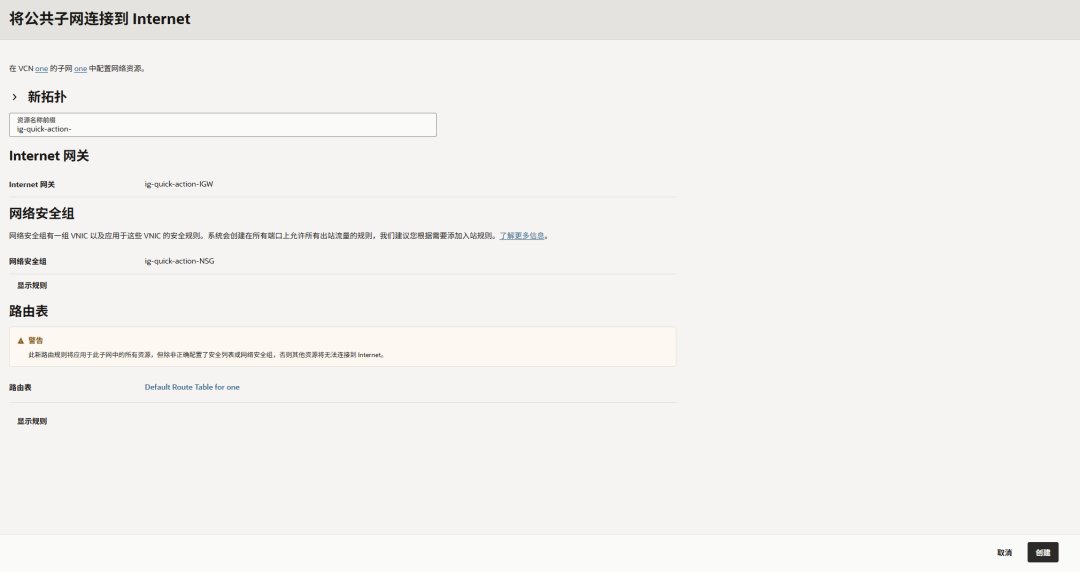
Task: Expand 显示规则 under 网络安全组
Action: pyautogui.click(x=32, y=285)
